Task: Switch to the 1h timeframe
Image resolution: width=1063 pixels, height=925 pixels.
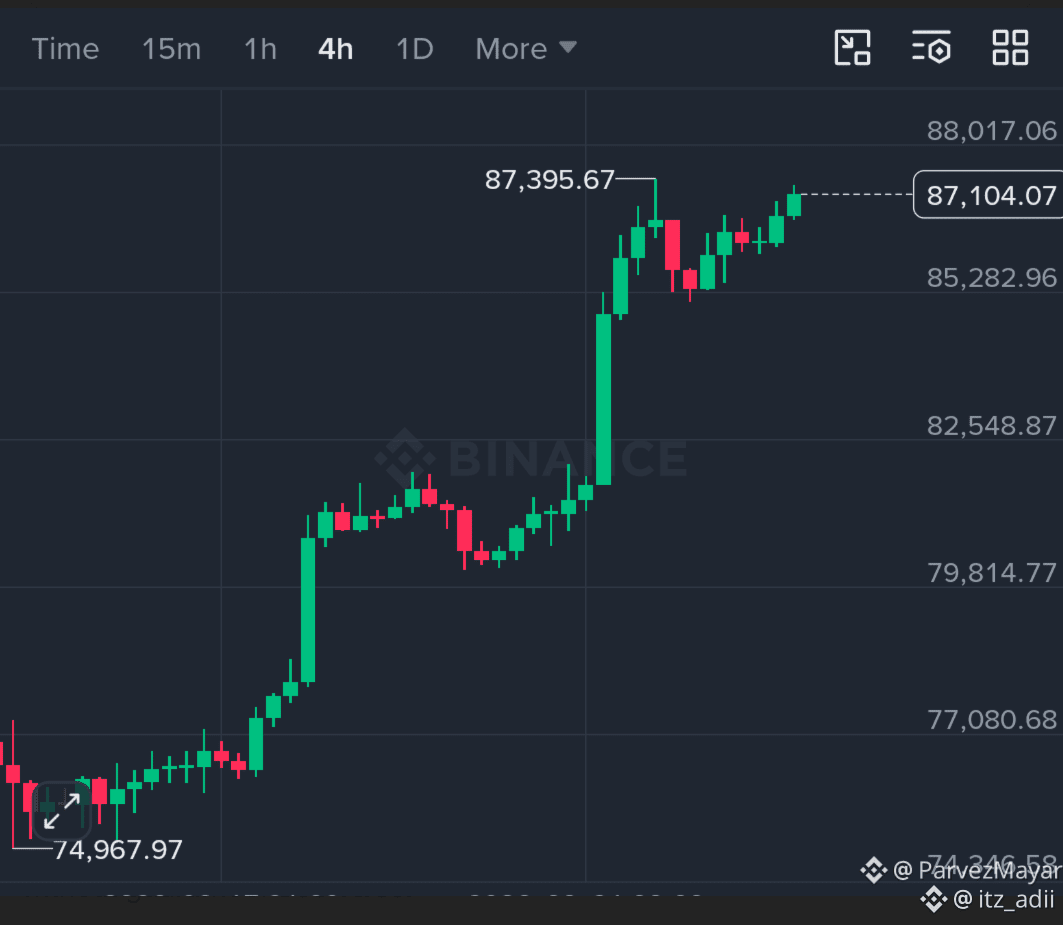Action: [260, 49]
